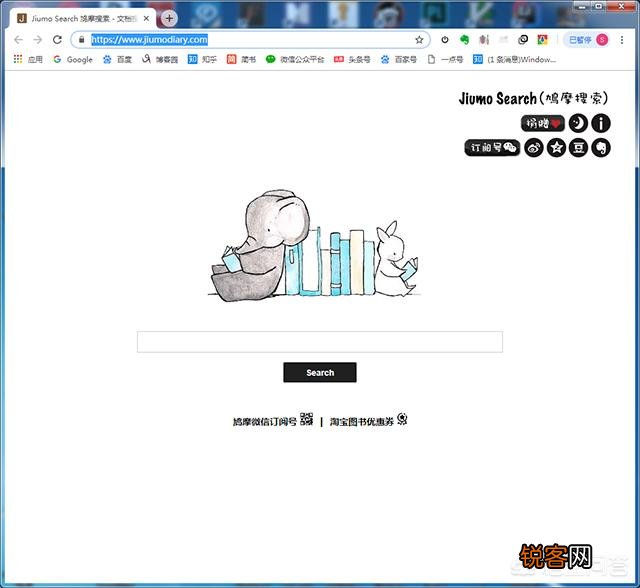This screenshot has height=588, width=640.
Task: Focus the Jiumo search input box
Action: point(320,342)
